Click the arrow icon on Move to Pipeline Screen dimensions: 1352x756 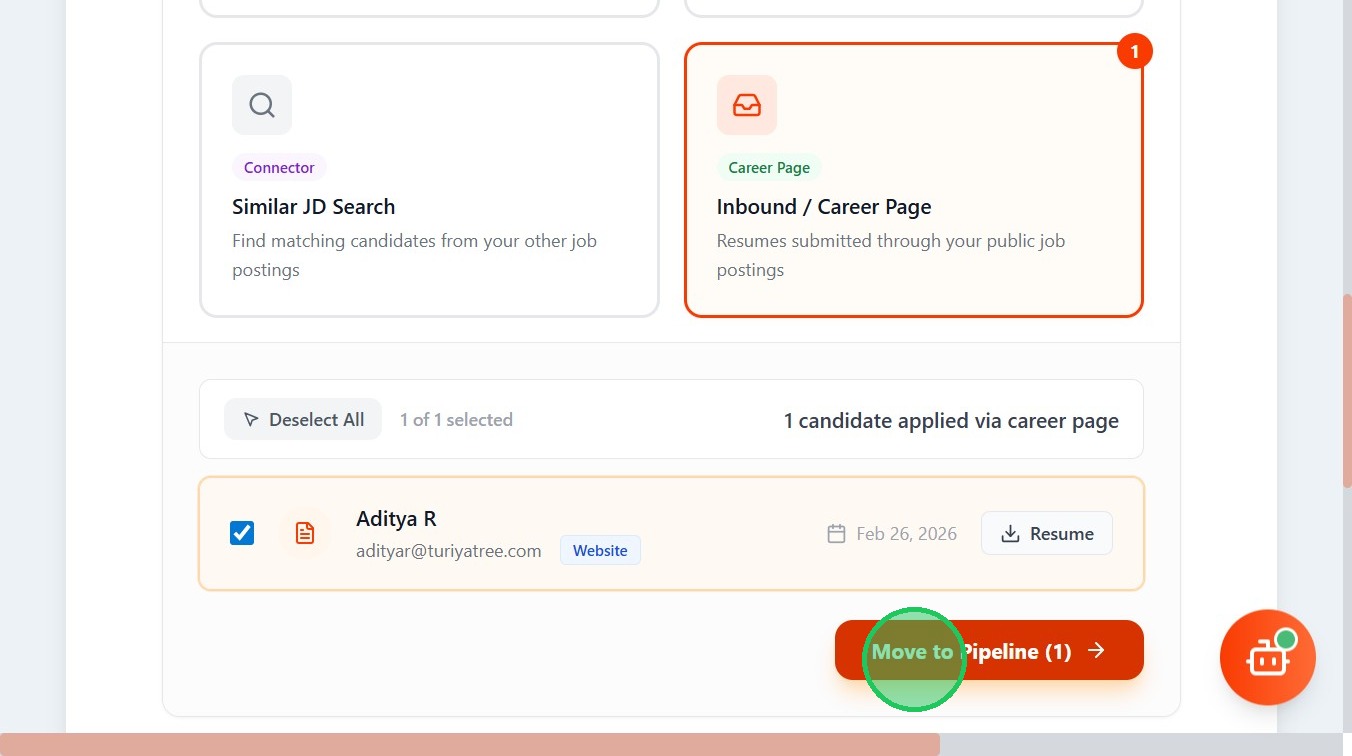pos(1097,651)
